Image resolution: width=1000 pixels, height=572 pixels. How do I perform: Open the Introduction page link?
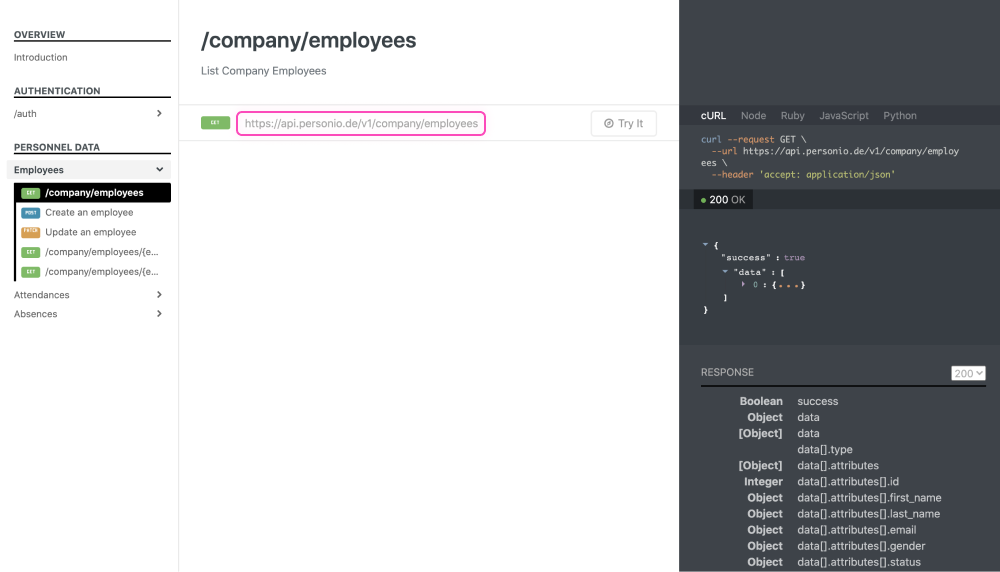point(41,58)
